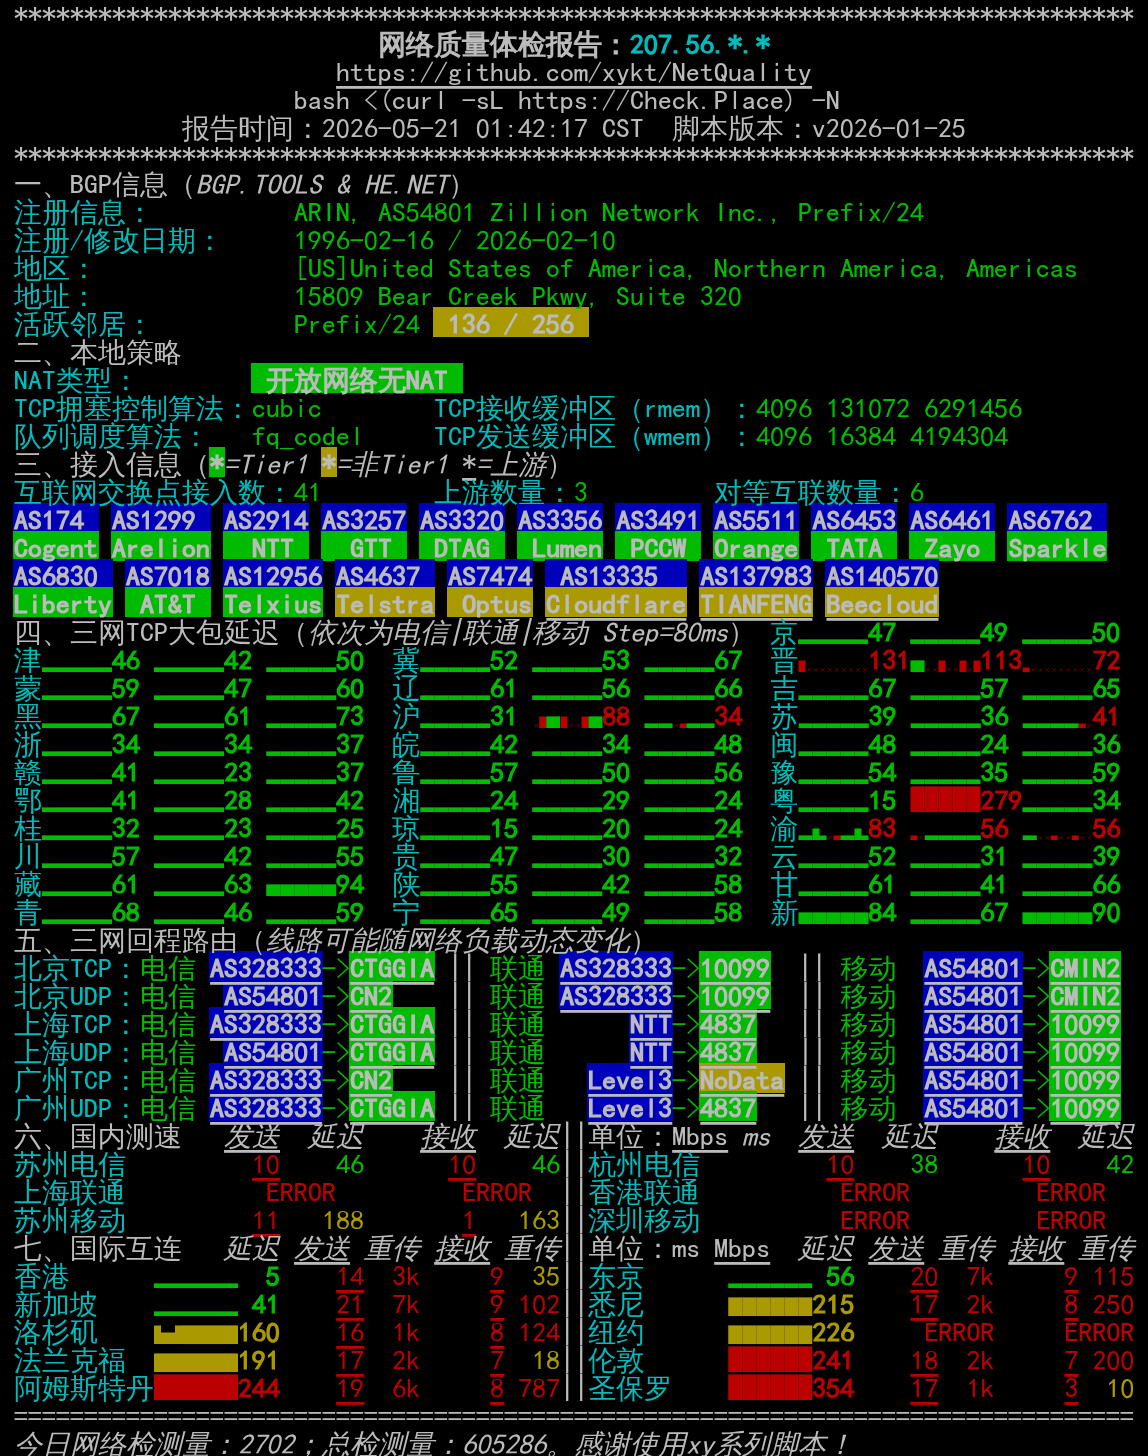Click the 新加坡 latency value 41
The height and width of the screenshot is (1456, 1148).
pyautogui.click(x=264, y=1305)
